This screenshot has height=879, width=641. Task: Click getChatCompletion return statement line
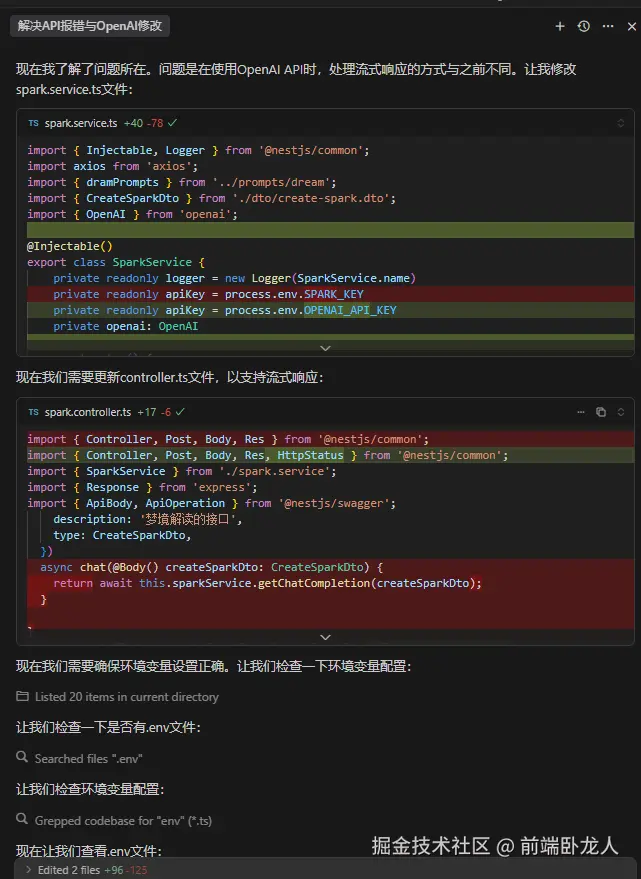268,584
